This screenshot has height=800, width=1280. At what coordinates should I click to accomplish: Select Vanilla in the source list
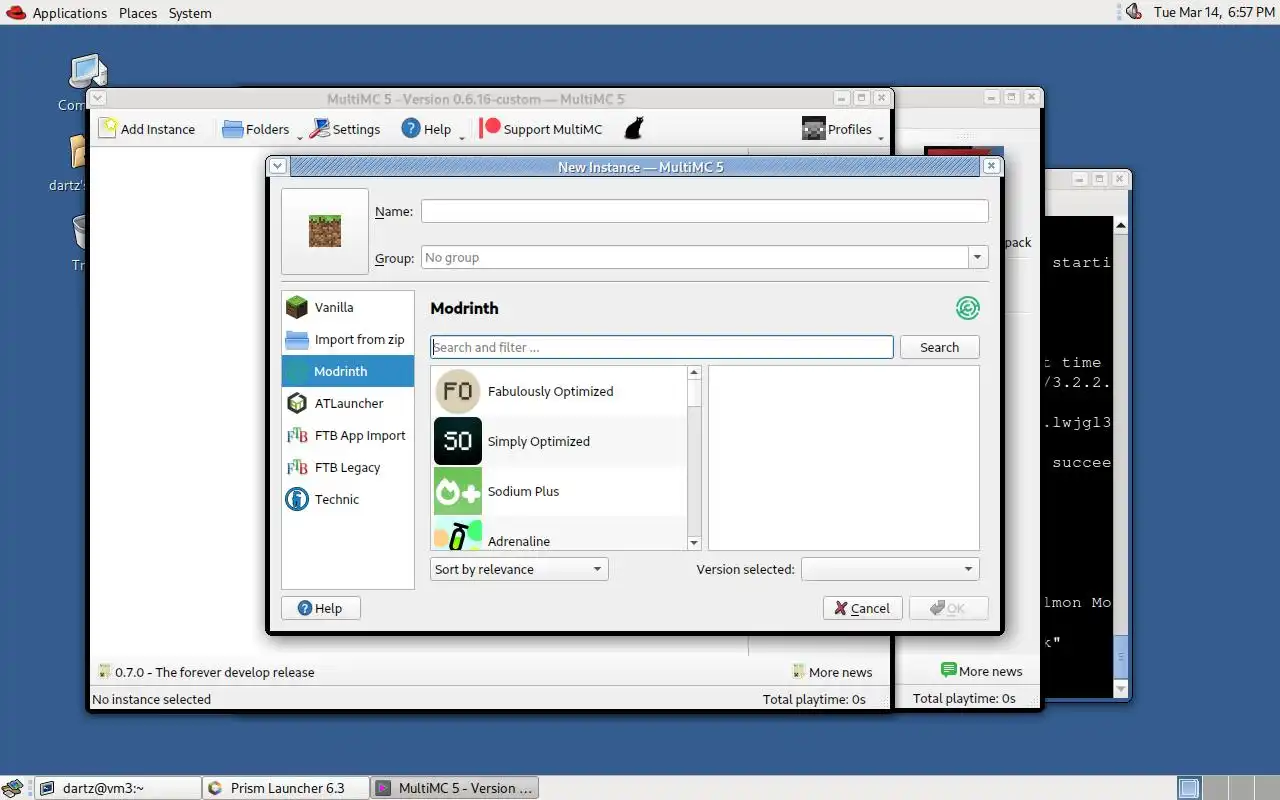pos(348,307)
